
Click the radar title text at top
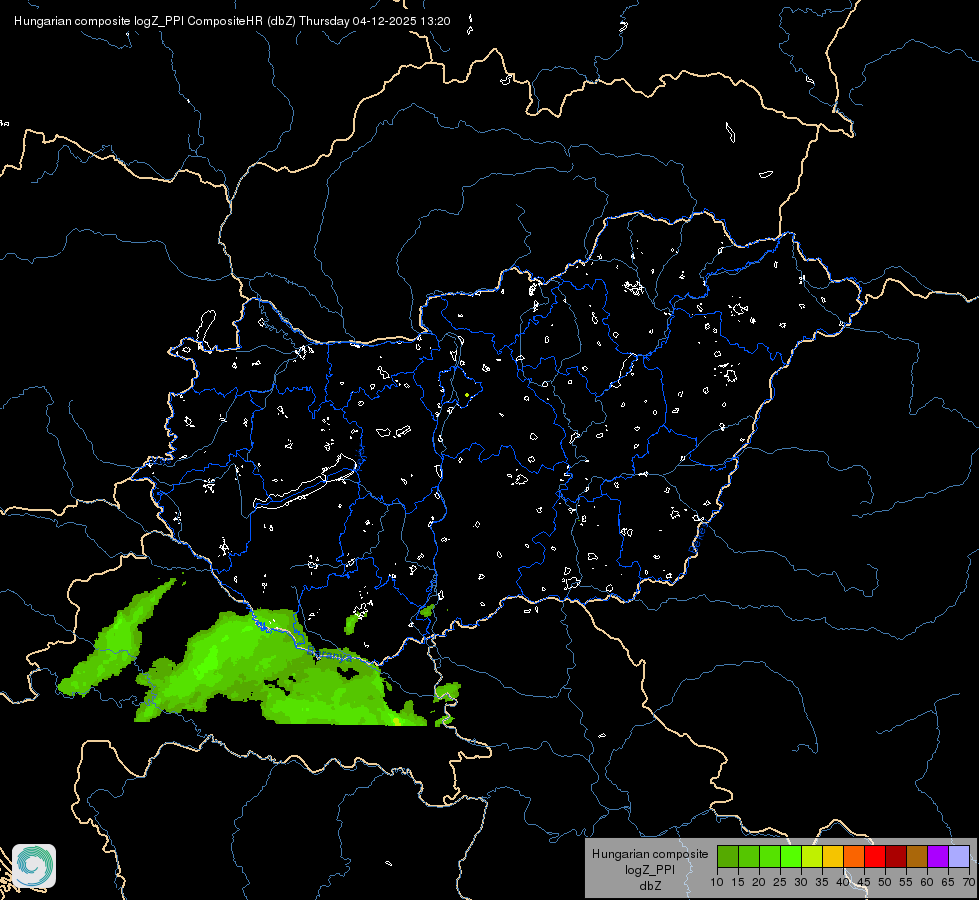coord(232,21)
